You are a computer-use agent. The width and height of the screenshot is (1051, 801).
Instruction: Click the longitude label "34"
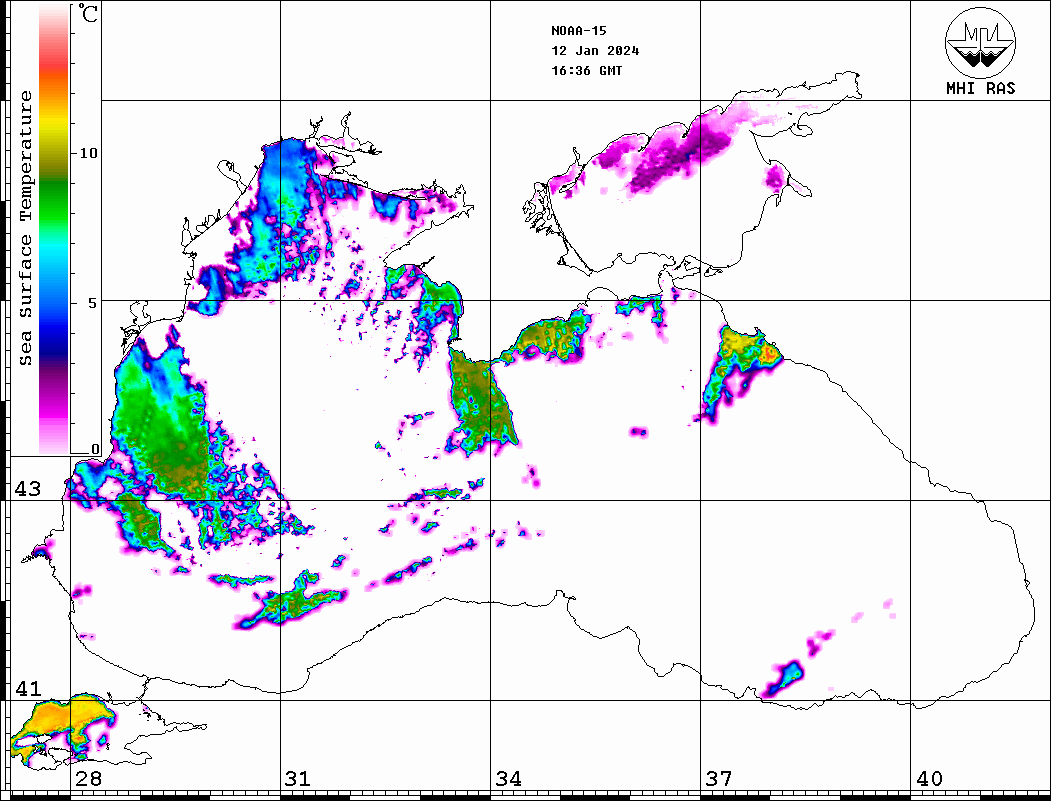coord(508,779)
